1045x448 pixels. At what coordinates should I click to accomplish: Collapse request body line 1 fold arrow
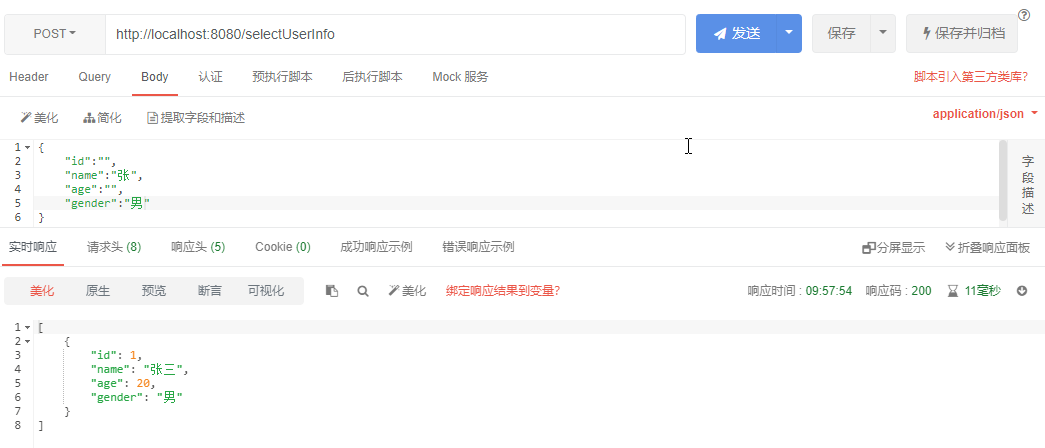point(27,147)
